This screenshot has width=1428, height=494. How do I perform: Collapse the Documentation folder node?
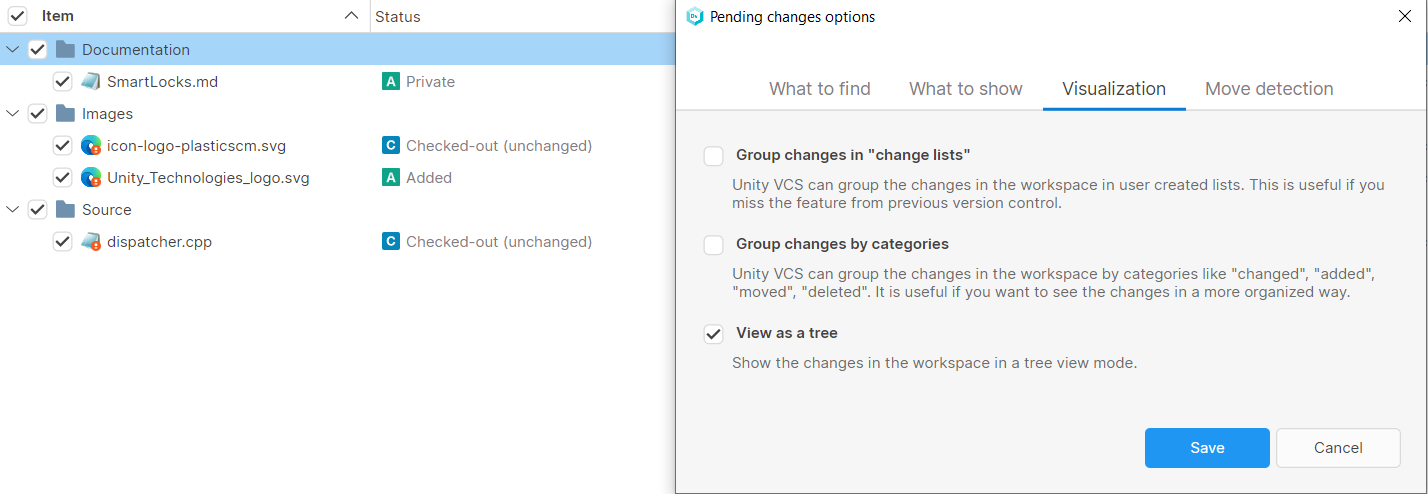13,50
